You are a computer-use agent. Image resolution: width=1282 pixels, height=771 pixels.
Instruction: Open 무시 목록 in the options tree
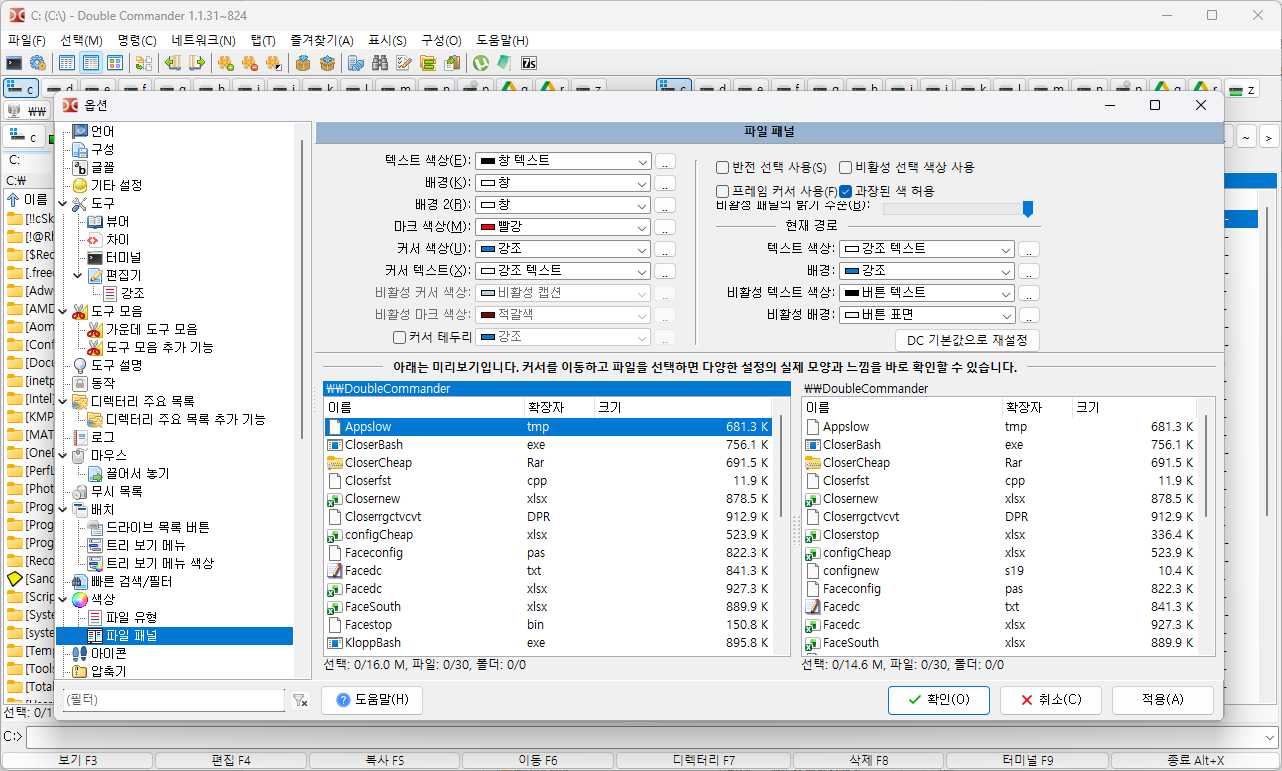(x=116, y=491)
